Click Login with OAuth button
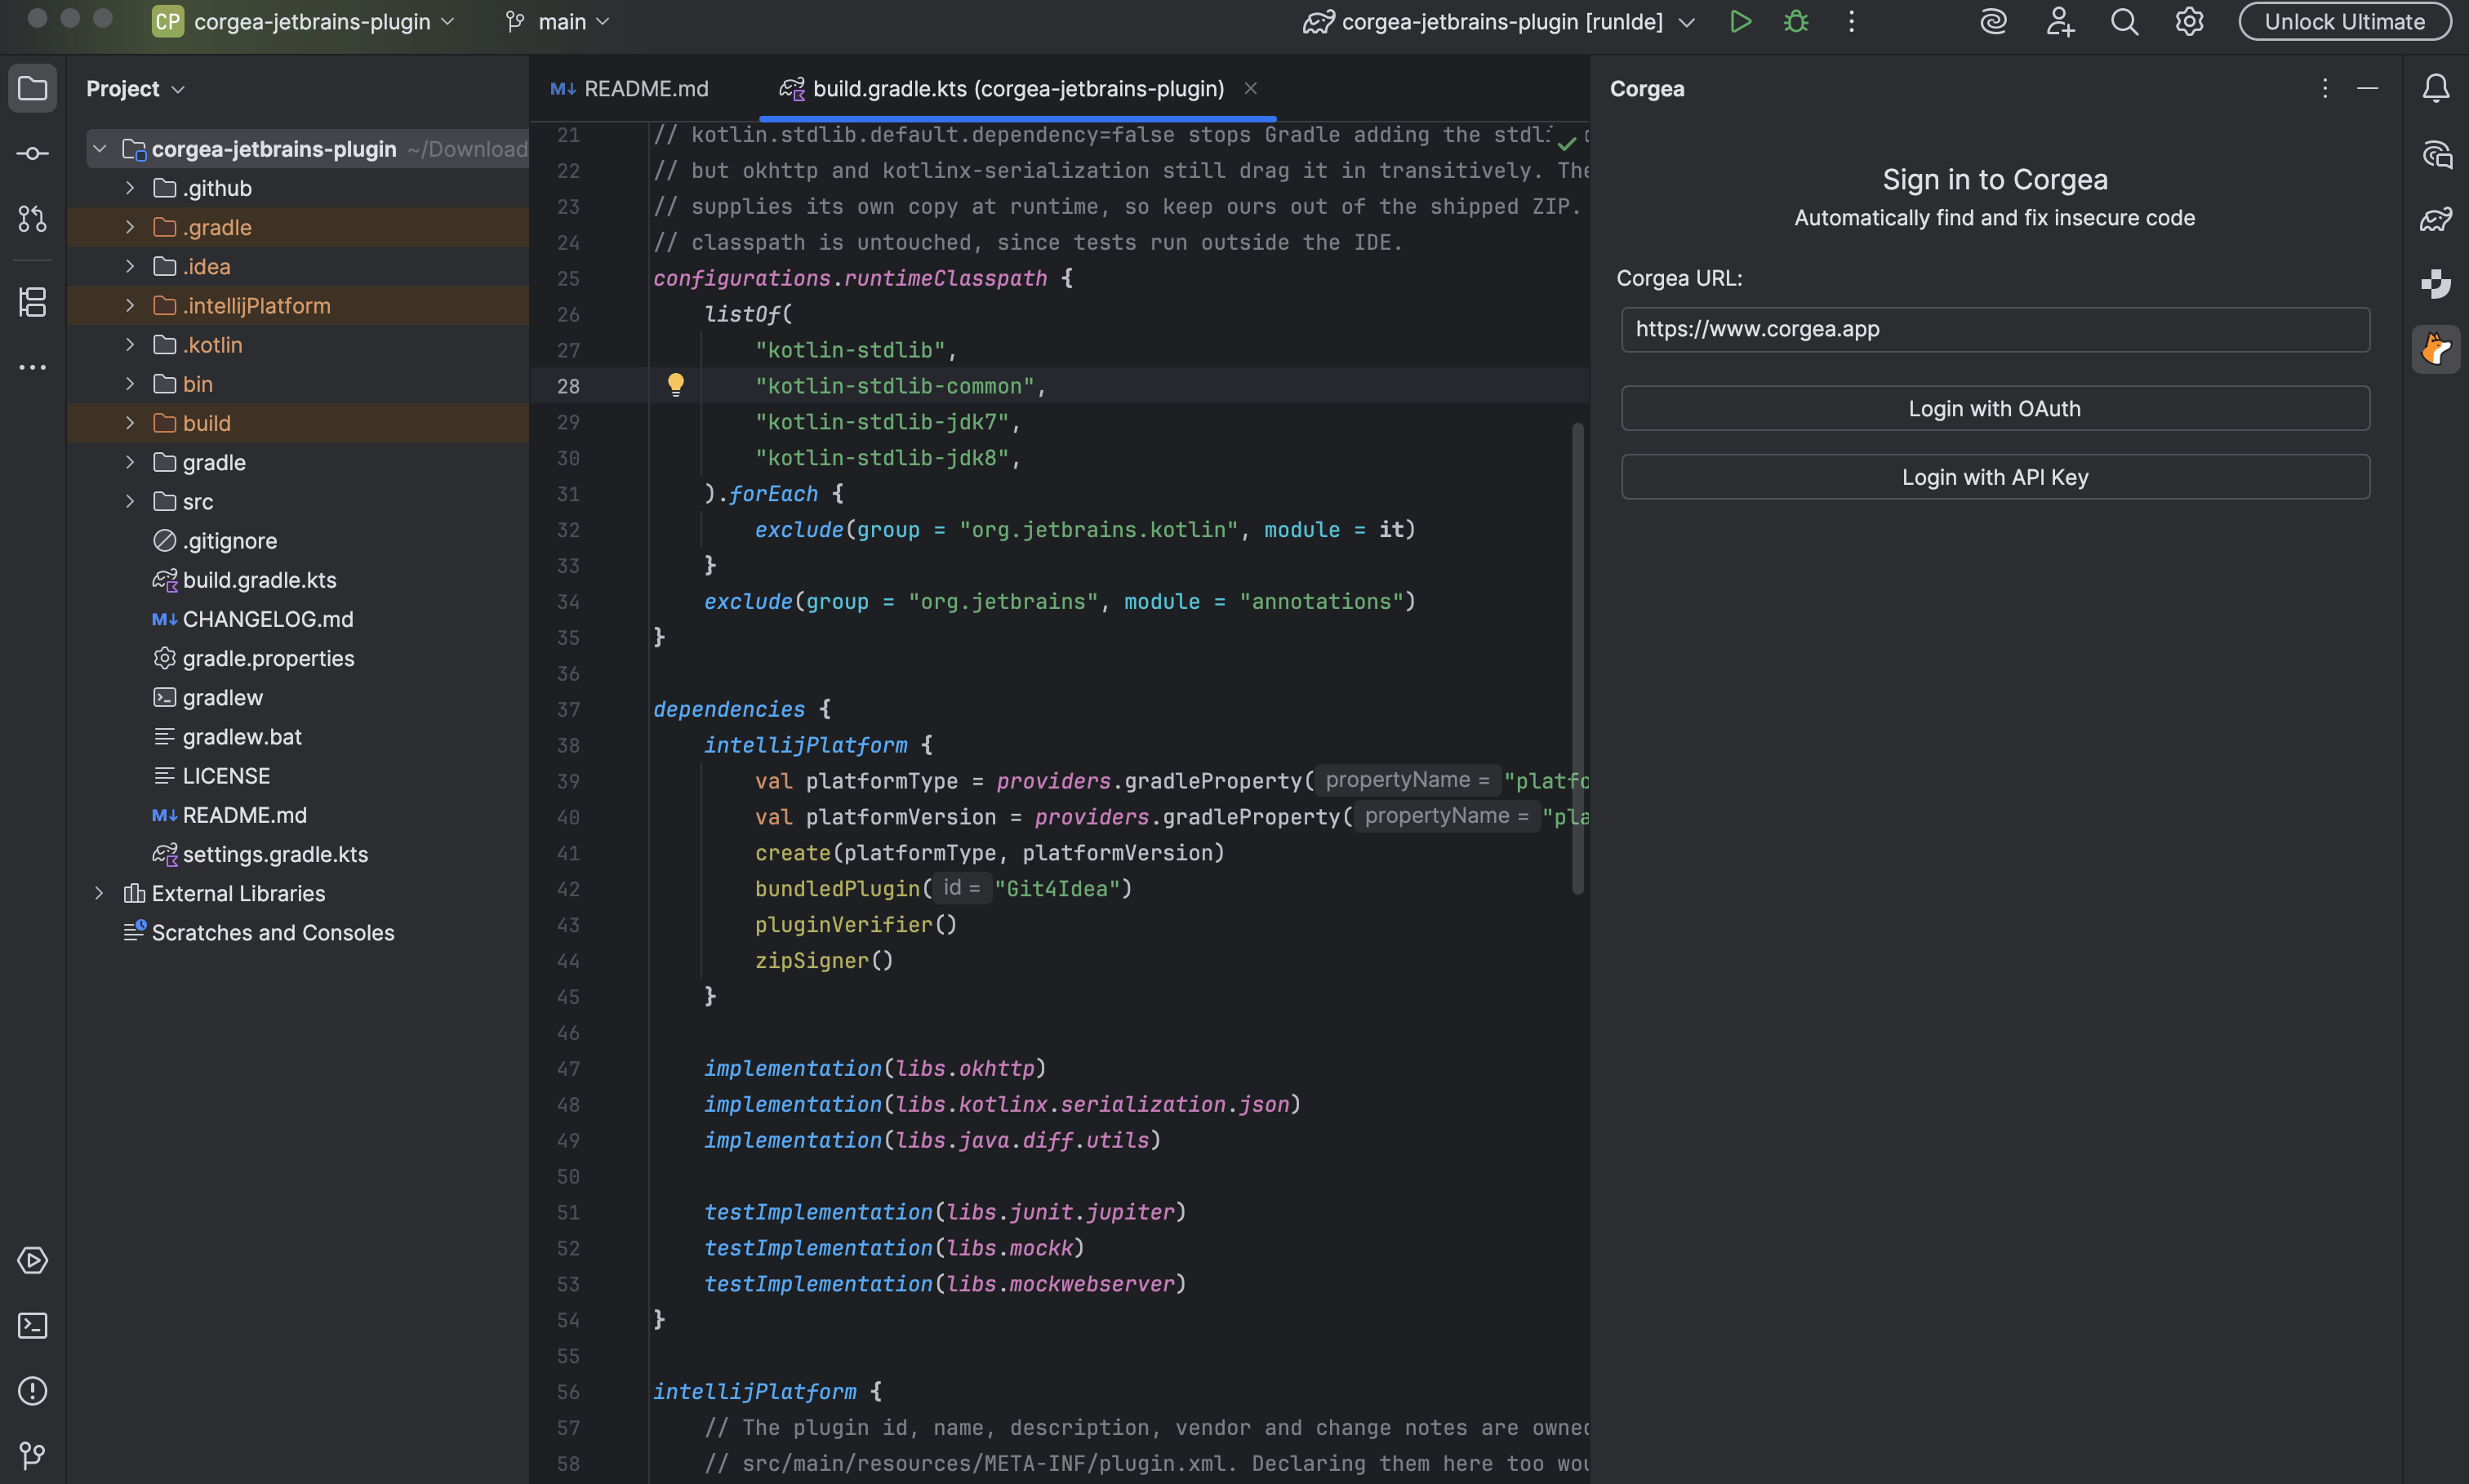2469x1484 pixels. point(1994,408)
